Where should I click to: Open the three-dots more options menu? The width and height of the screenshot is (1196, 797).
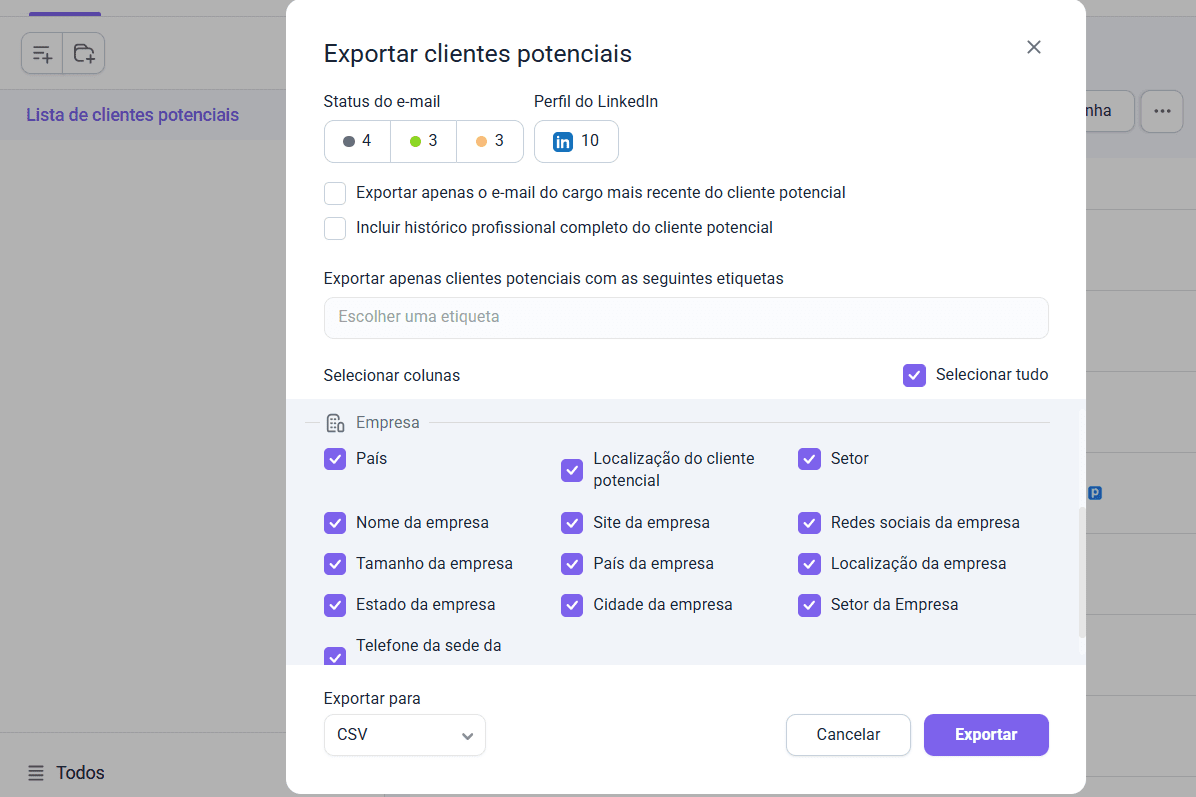point(1161,111)
